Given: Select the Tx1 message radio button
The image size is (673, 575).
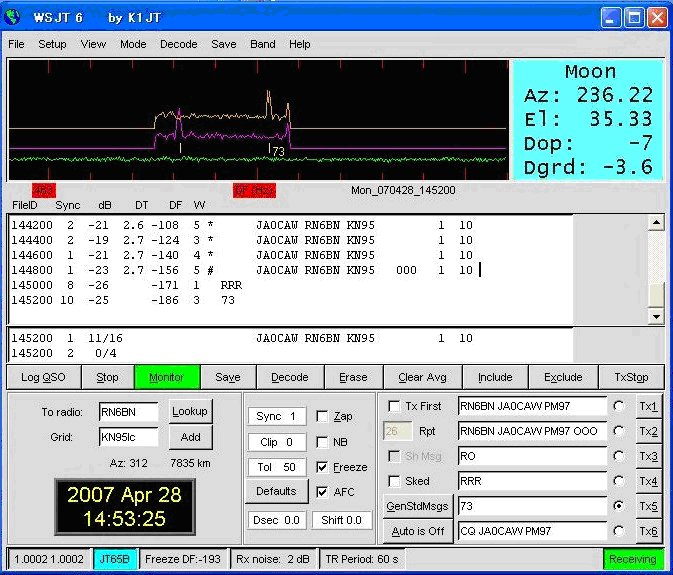Looking at the screenshot, I should (618, 406).
